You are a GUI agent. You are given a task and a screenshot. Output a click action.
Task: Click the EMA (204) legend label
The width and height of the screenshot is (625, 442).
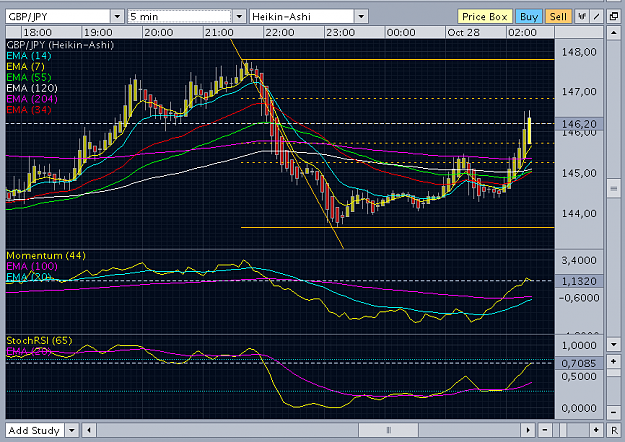point(32,99)
